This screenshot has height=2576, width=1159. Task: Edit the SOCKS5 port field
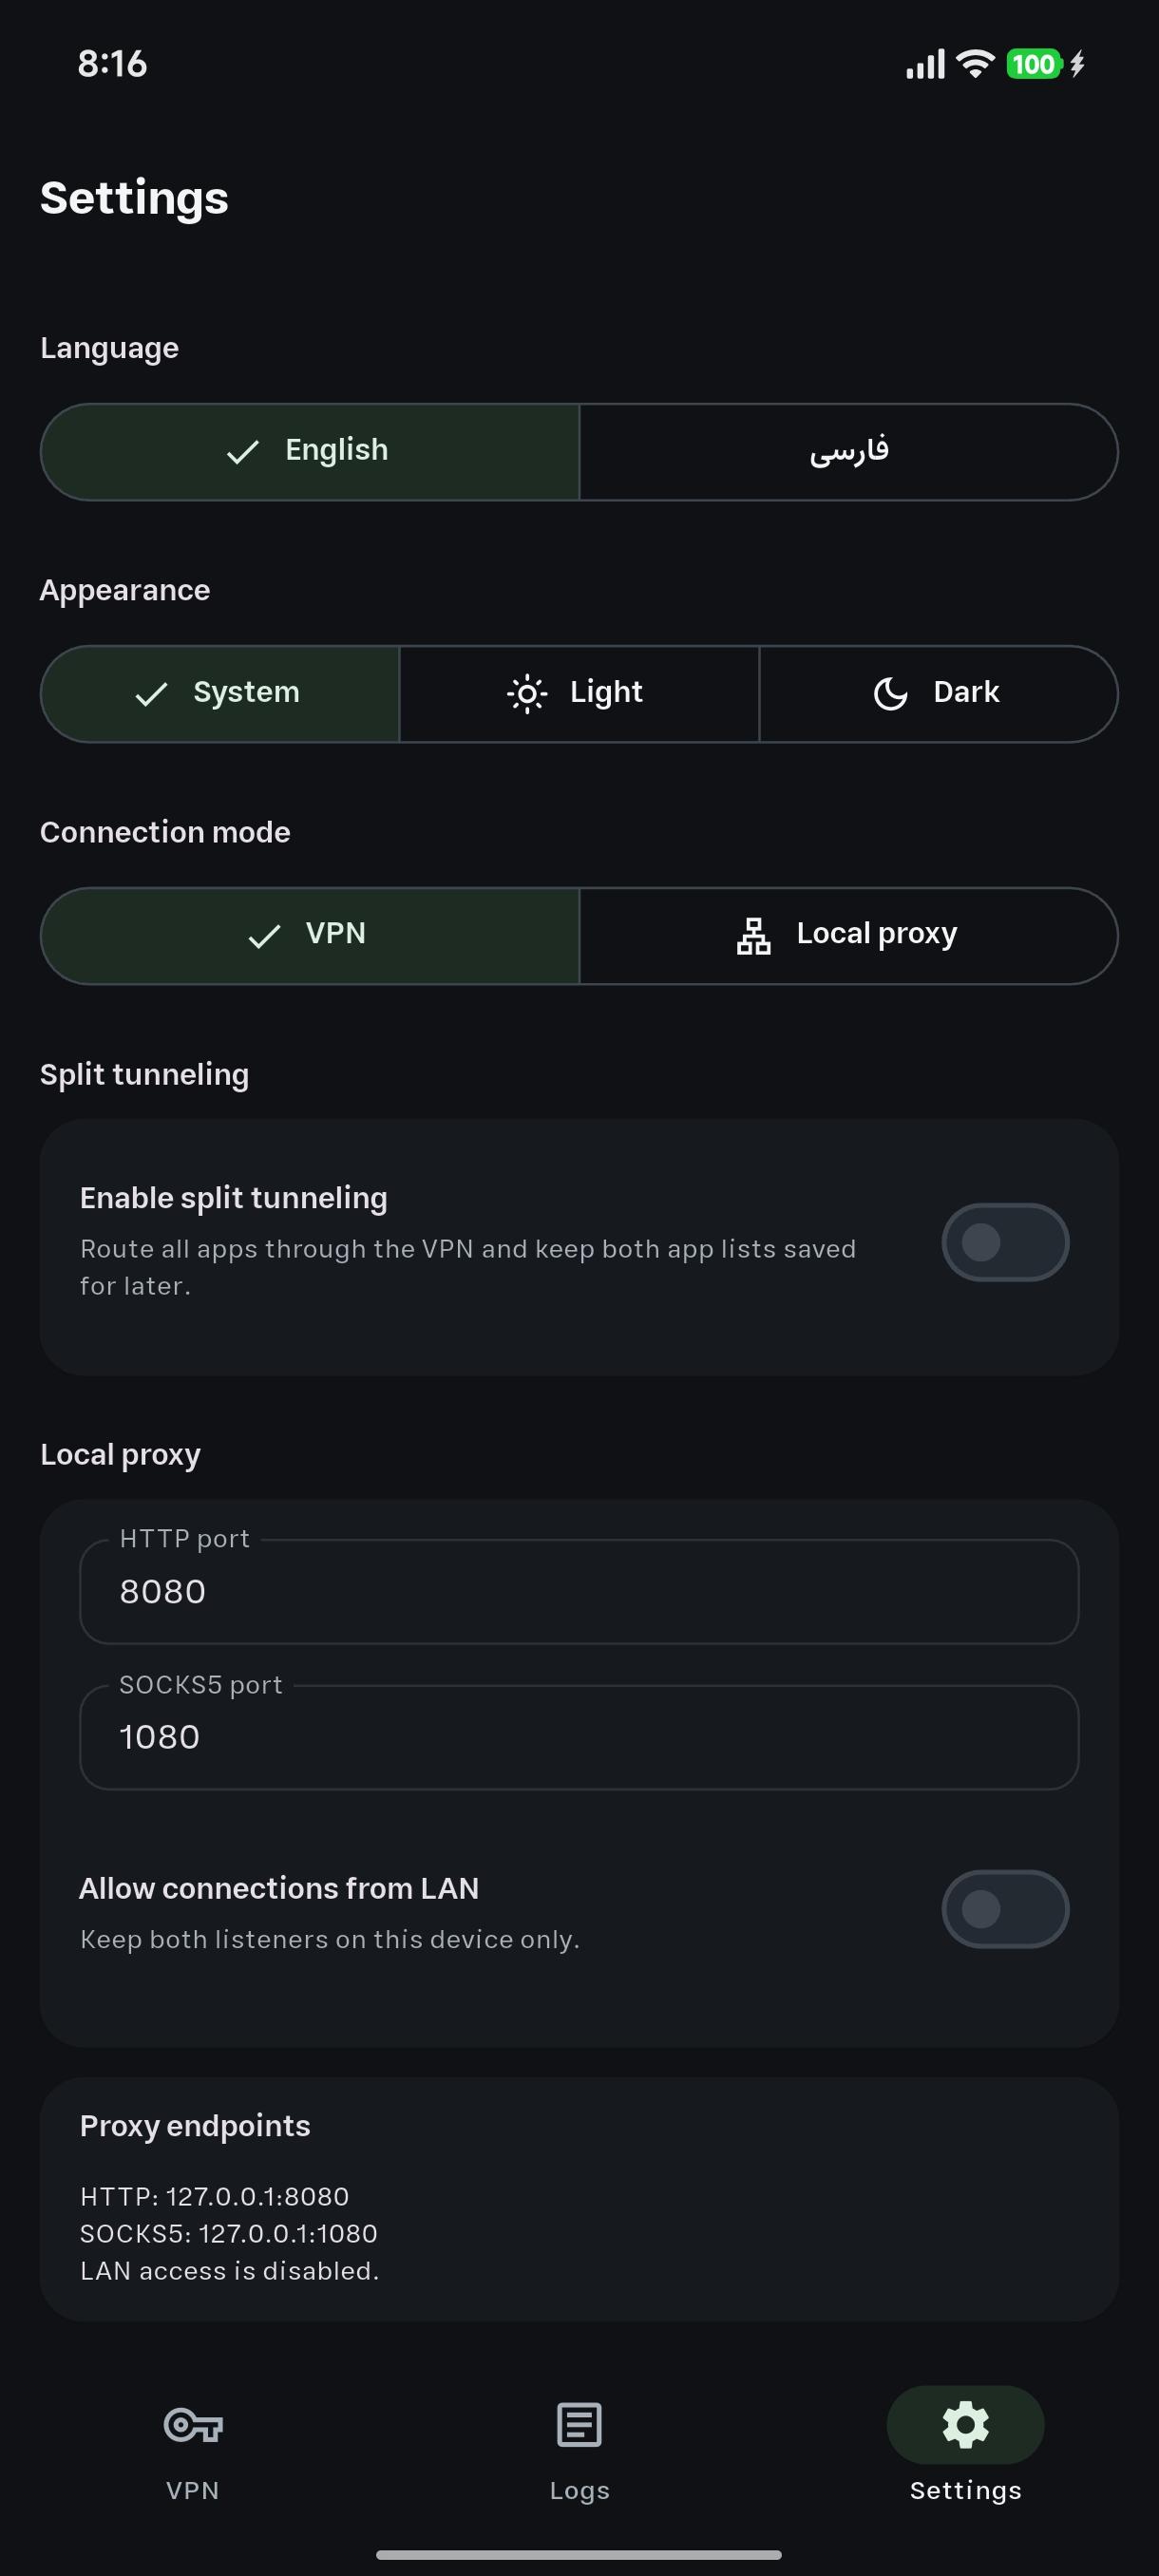click(579, 1737)
